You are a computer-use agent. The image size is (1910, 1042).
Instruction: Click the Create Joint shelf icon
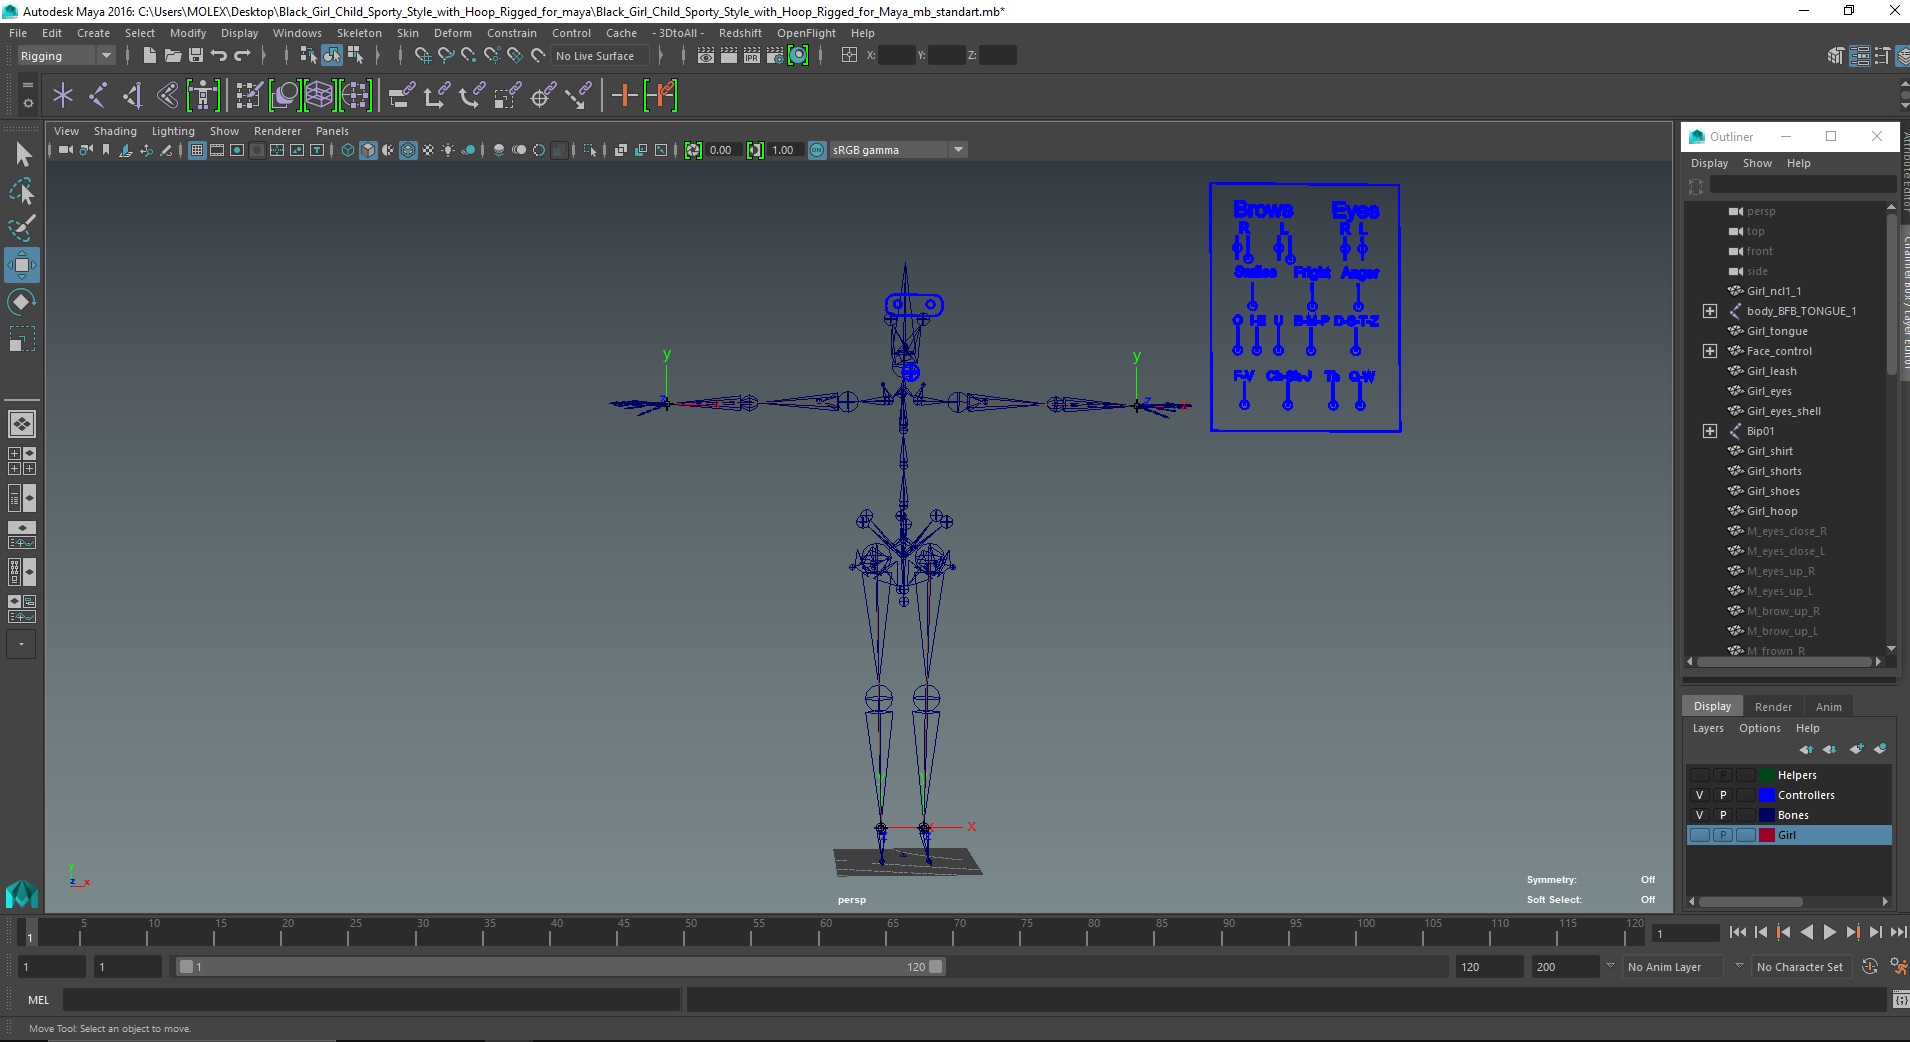pos(98,95)
